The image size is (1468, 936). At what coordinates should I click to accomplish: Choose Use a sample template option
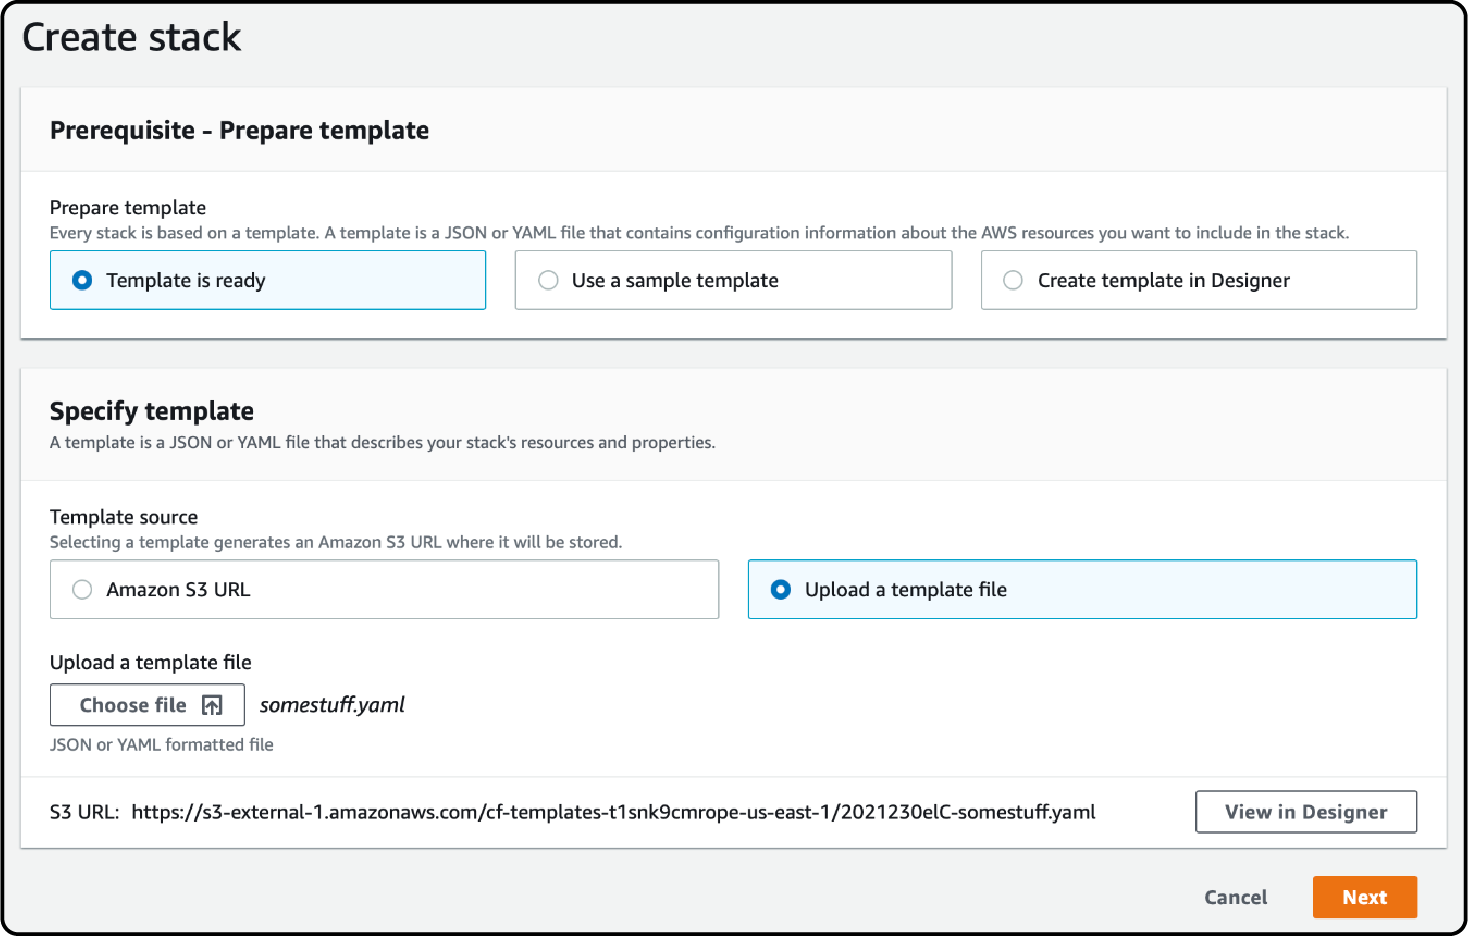point(733,280)
